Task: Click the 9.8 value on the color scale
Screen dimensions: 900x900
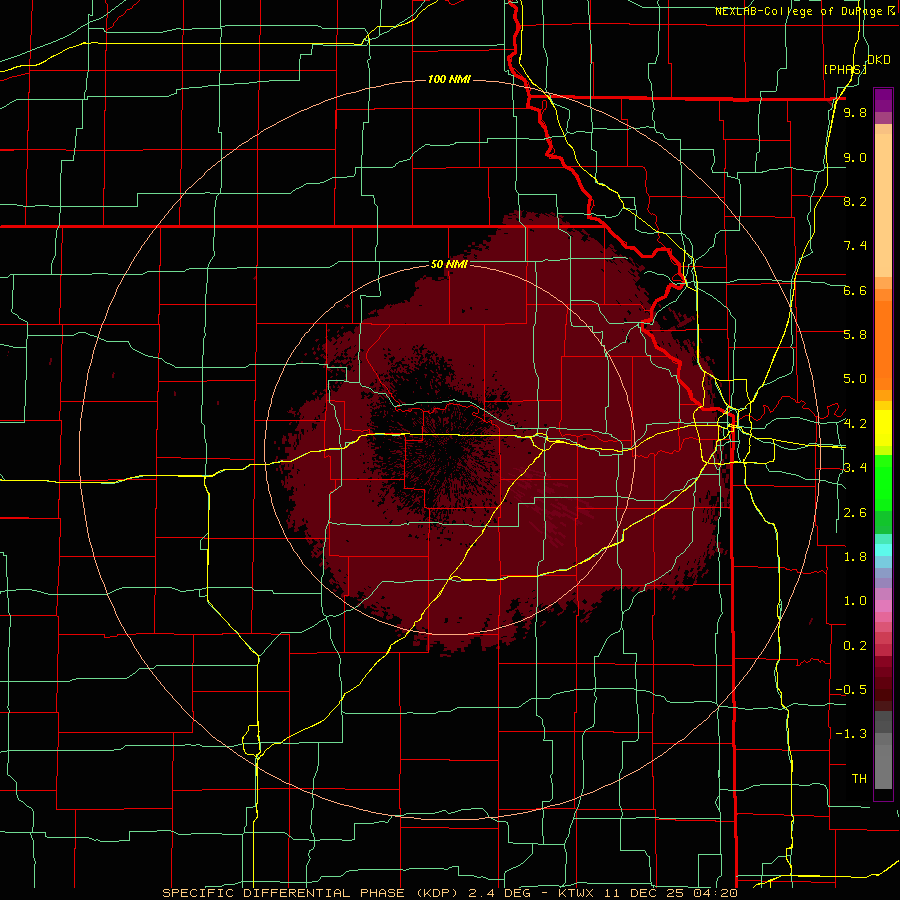Action: click(x=855, y=112)
